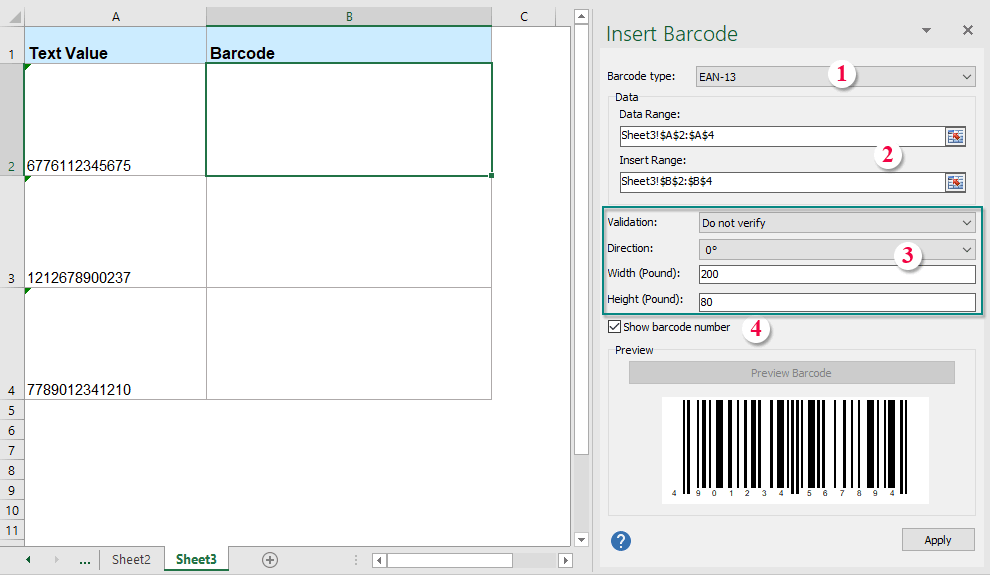Open the blue help question mark
Viewport: 990px width, 575px height.
[621, 541]
